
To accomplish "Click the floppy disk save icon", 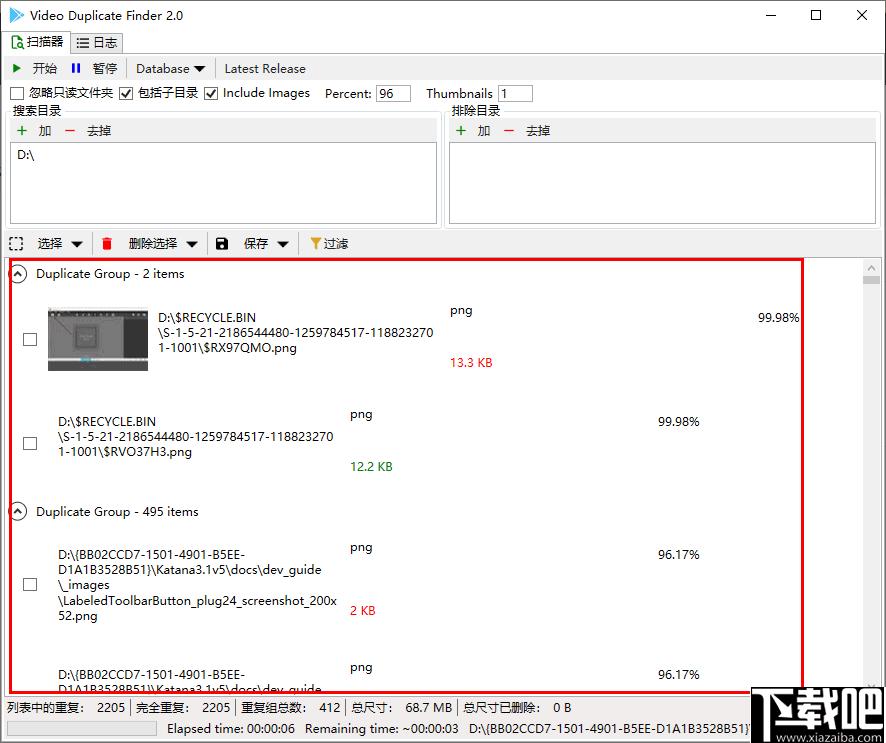I will [x=222, y=244].
